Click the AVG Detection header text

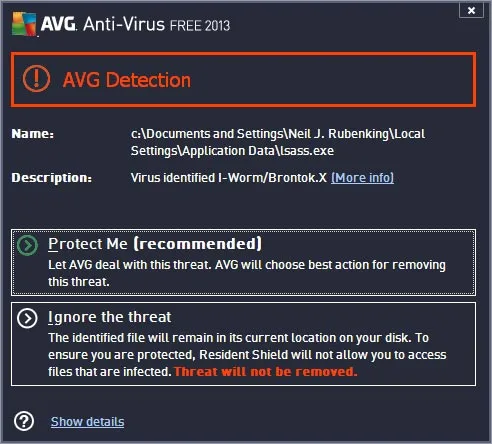(x=127, y=80)
